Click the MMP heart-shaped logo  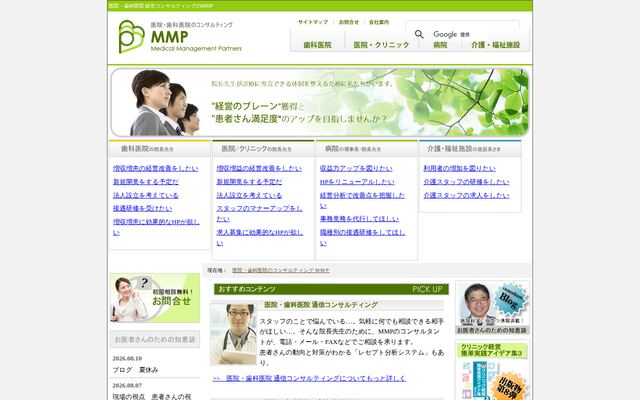(x=131, y=37)
